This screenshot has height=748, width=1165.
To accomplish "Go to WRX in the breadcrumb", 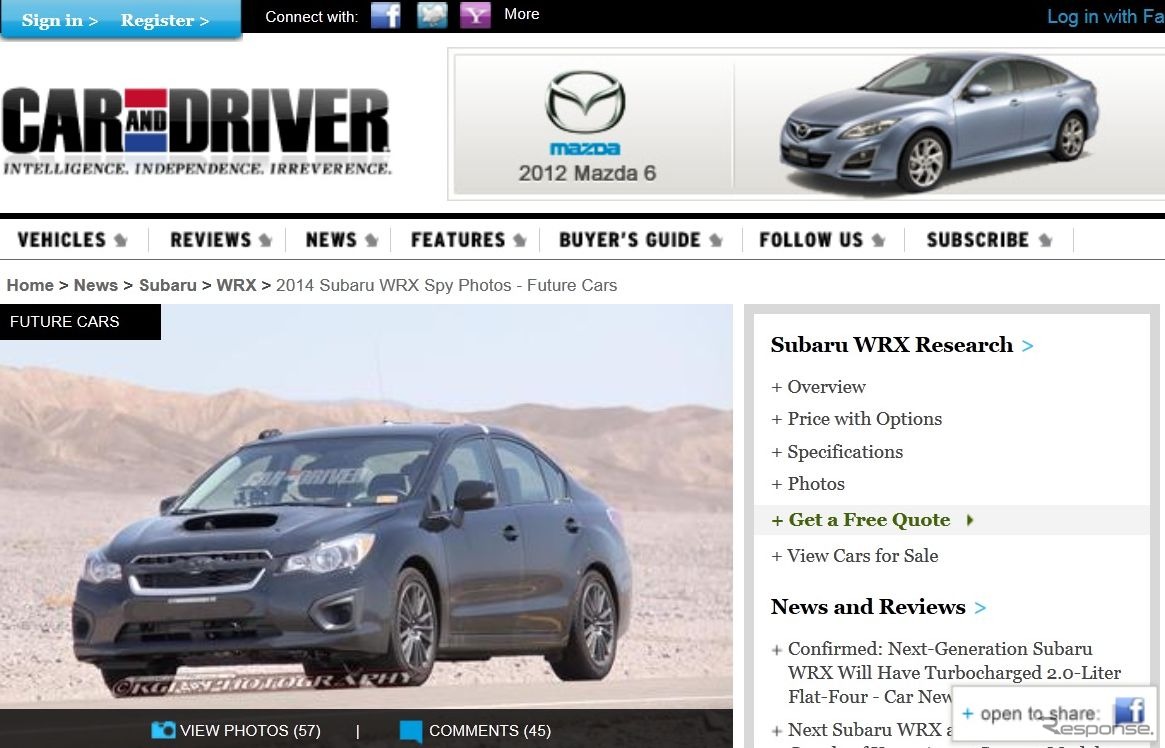I will point(236,285).
